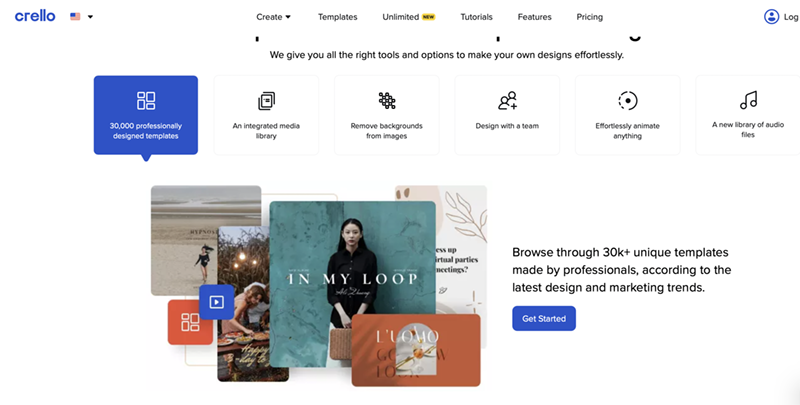
Task: Click the user account avatar icon
Action: (771, 16)
